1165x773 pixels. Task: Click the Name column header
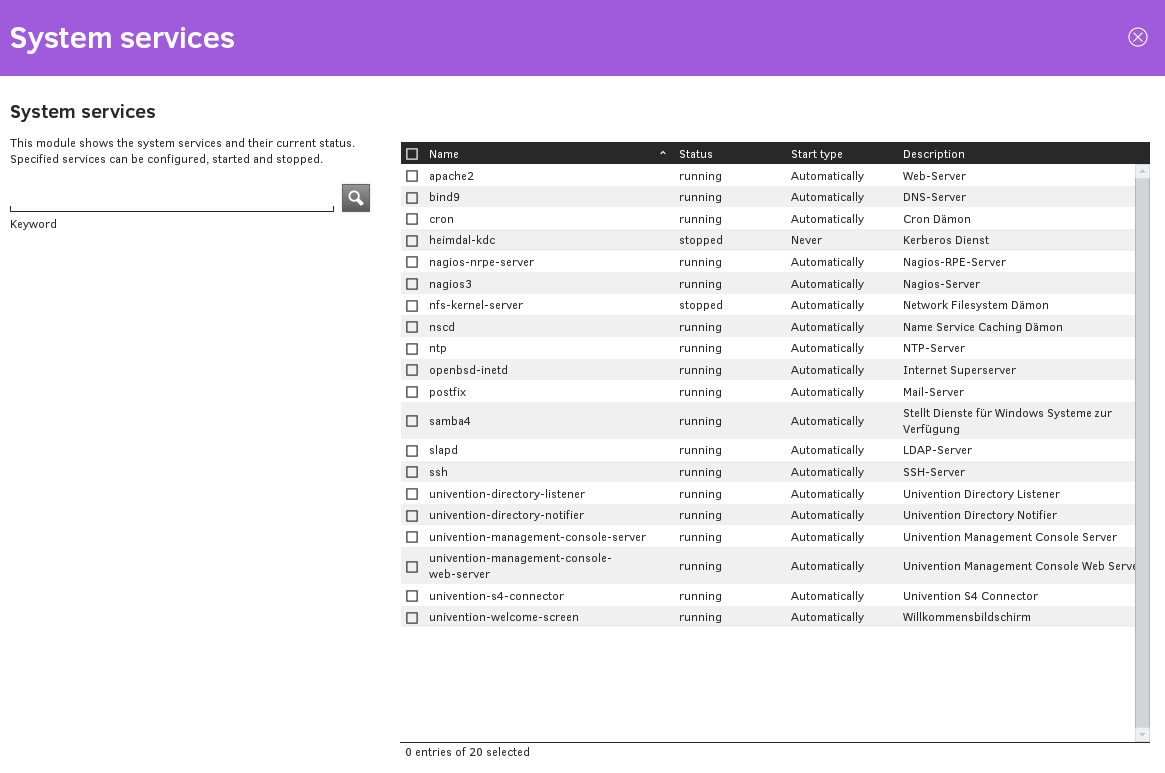444,154
